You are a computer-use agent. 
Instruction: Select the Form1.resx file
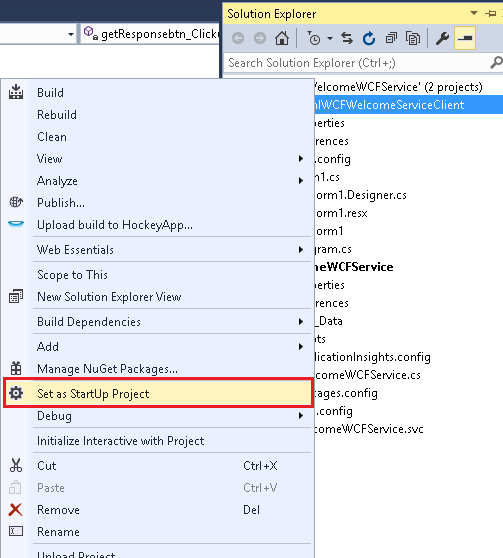click(341, 213)
